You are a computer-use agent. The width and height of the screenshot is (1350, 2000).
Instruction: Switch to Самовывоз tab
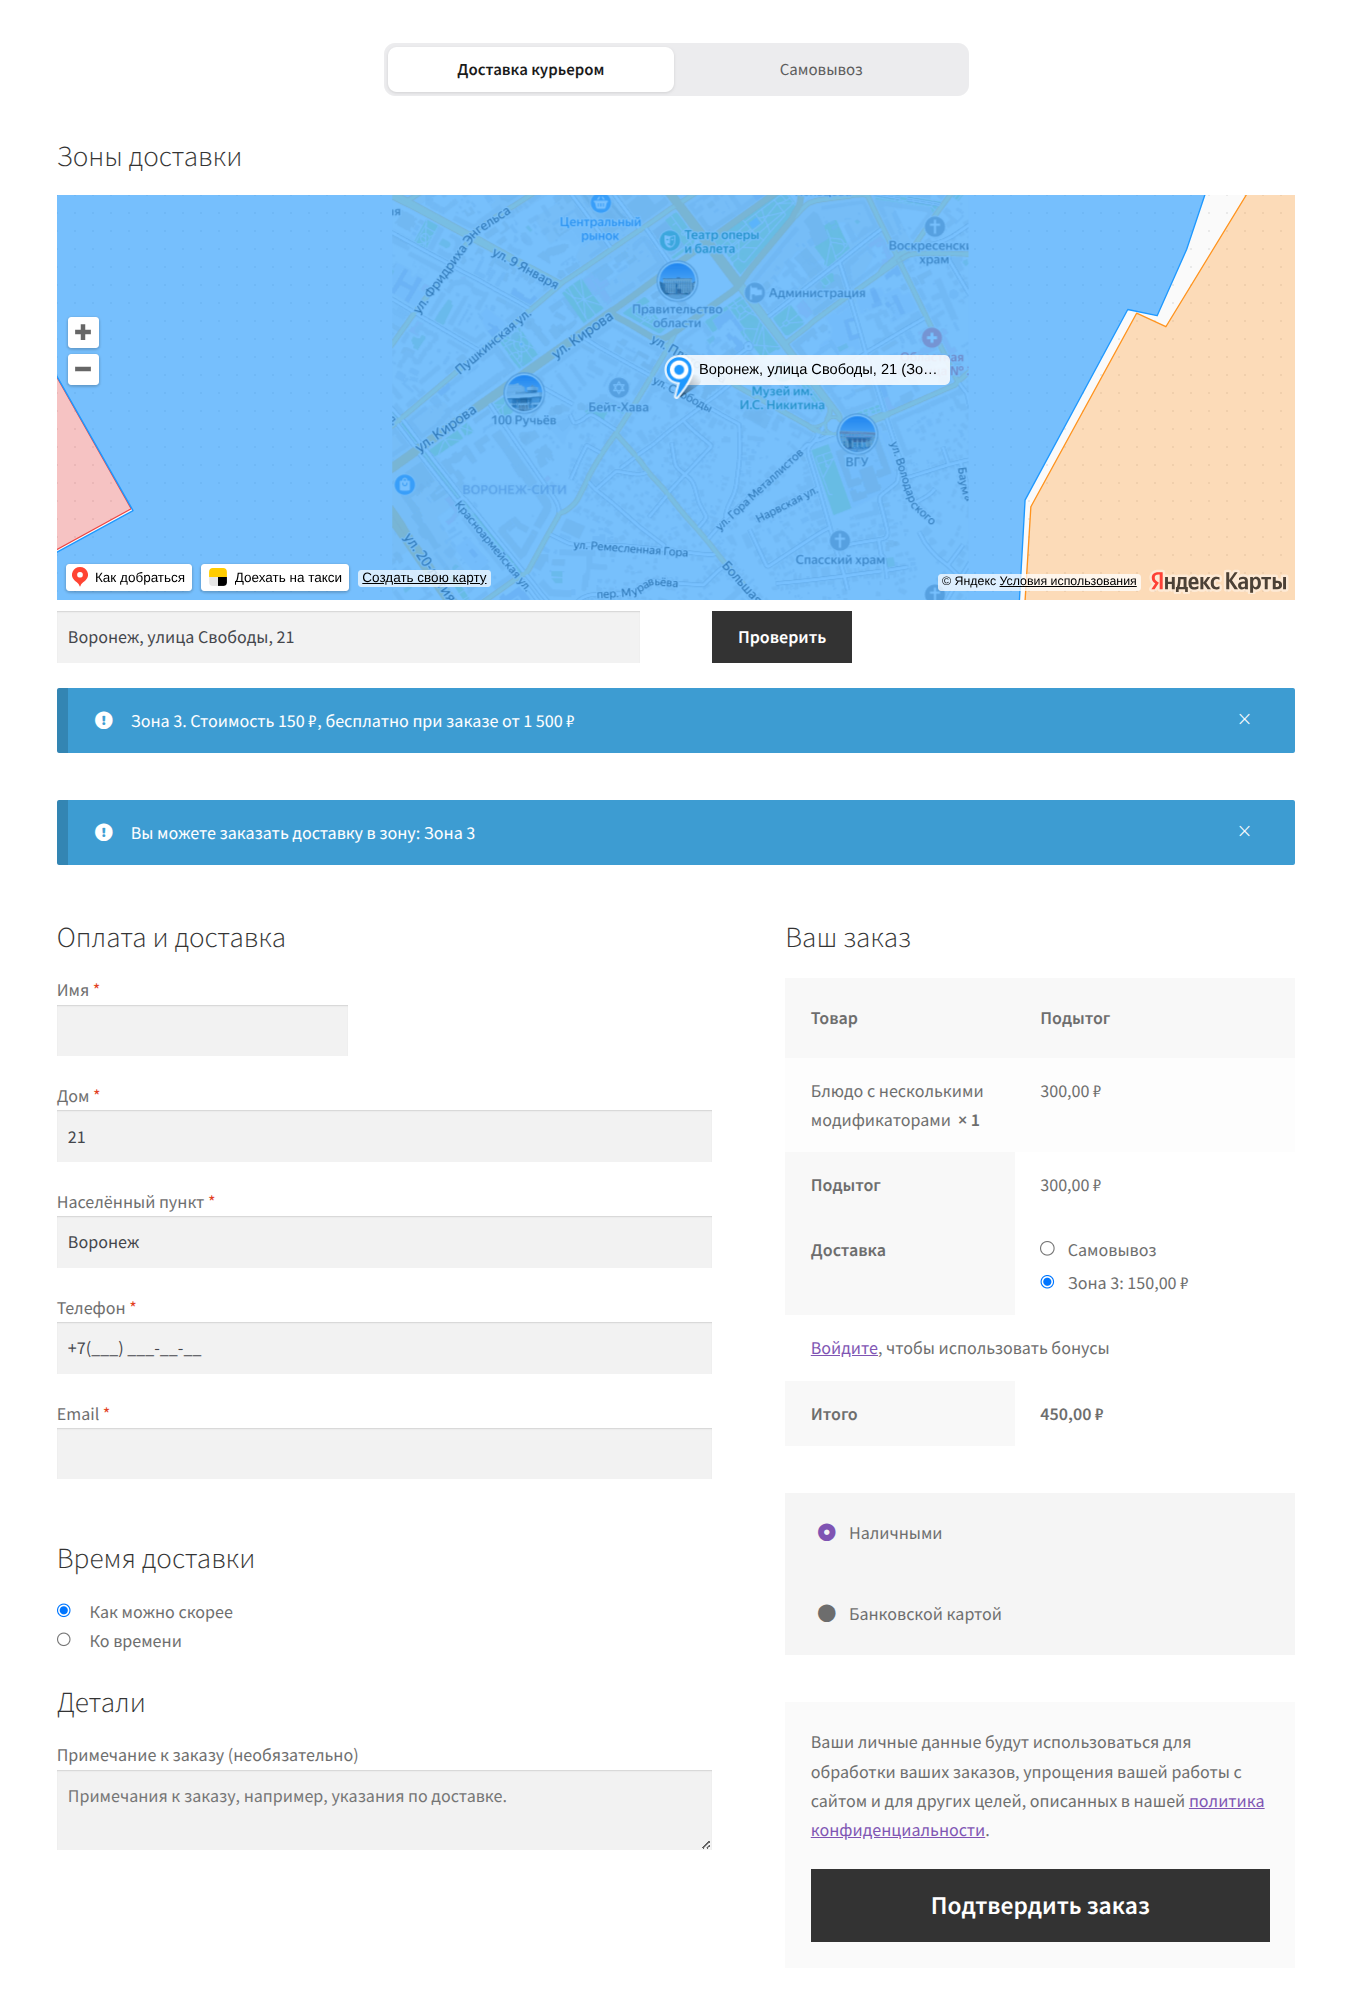(x=821, y=70)
